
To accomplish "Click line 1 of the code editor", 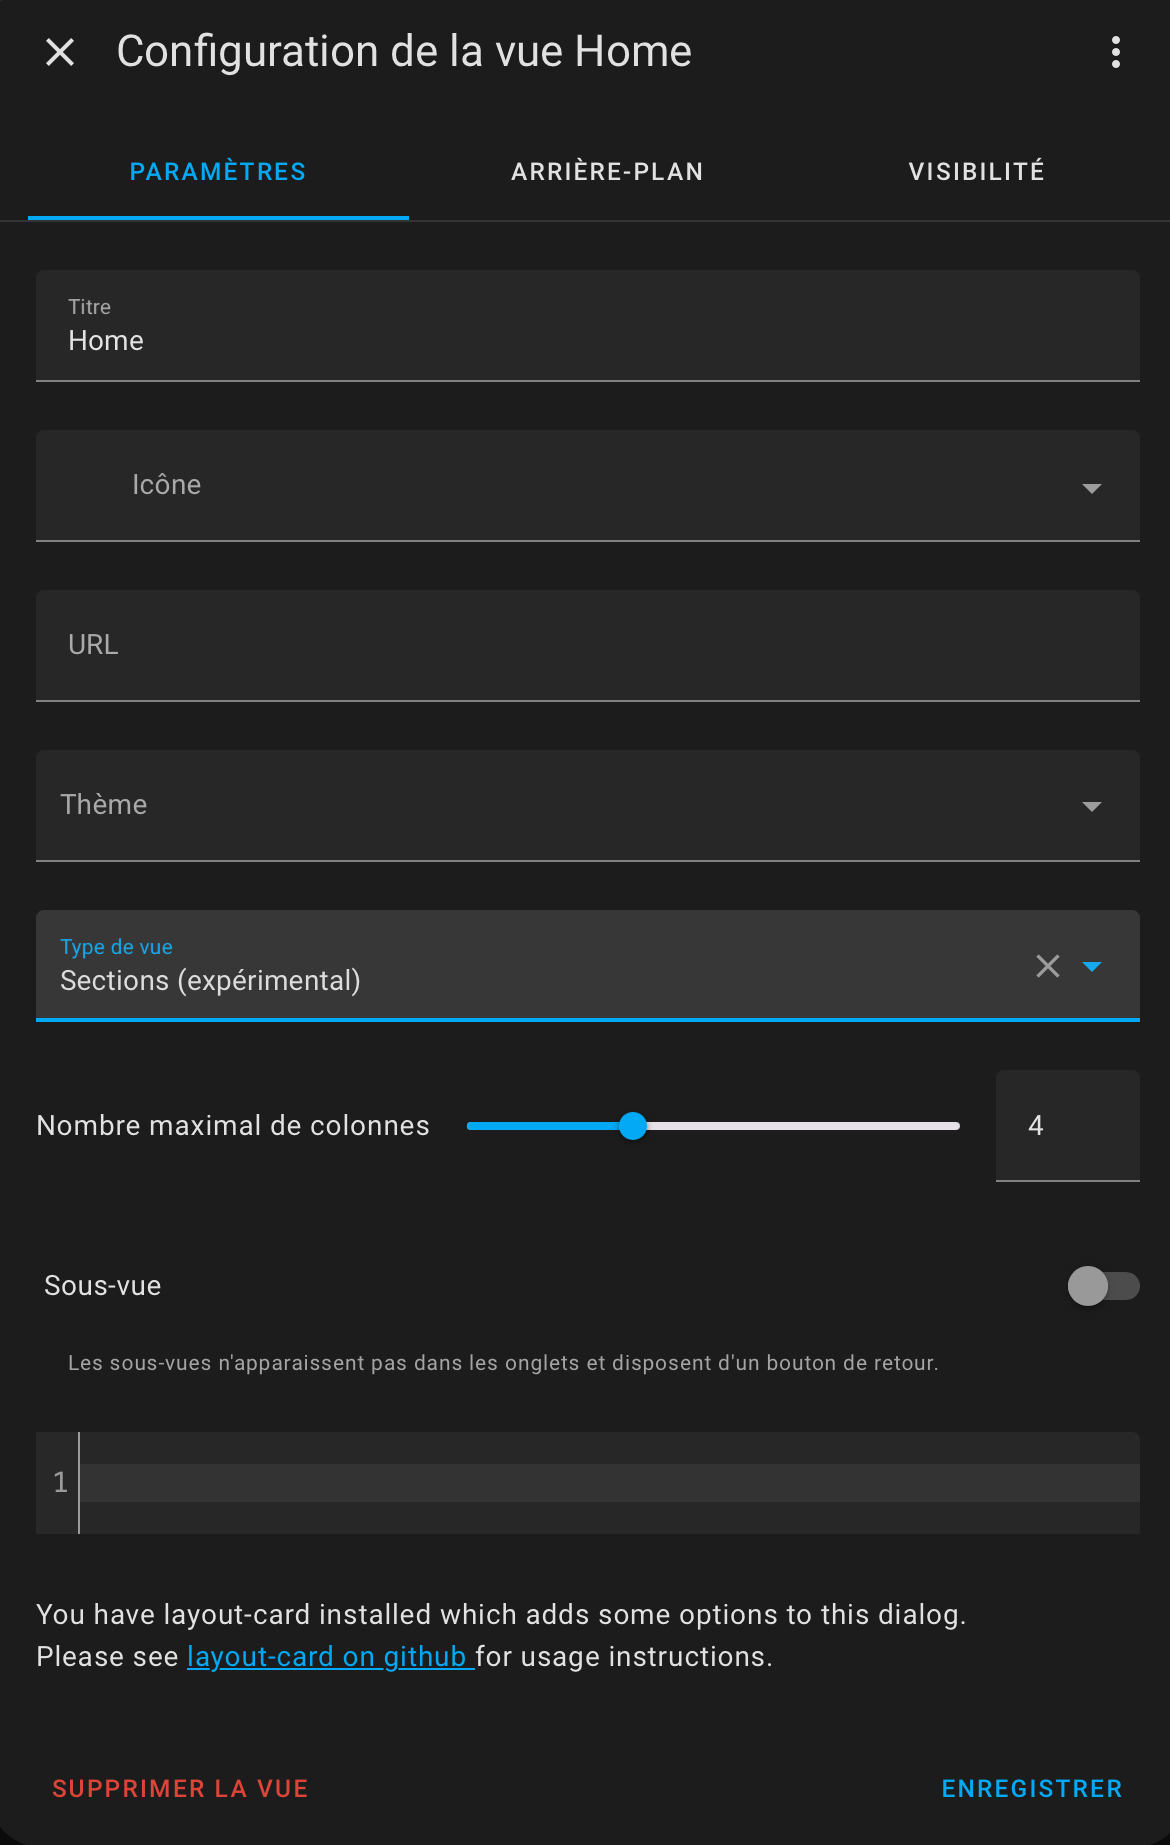I will tap(610, 1483).
